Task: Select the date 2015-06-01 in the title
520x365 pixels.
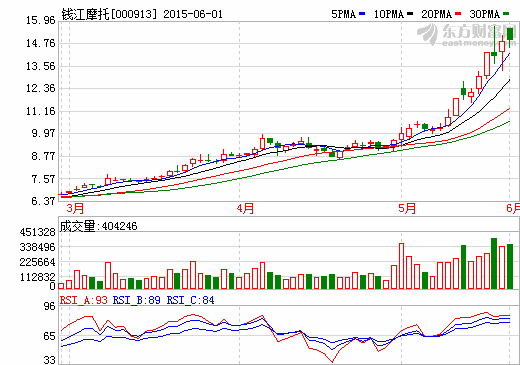Action: coord(193,14)
